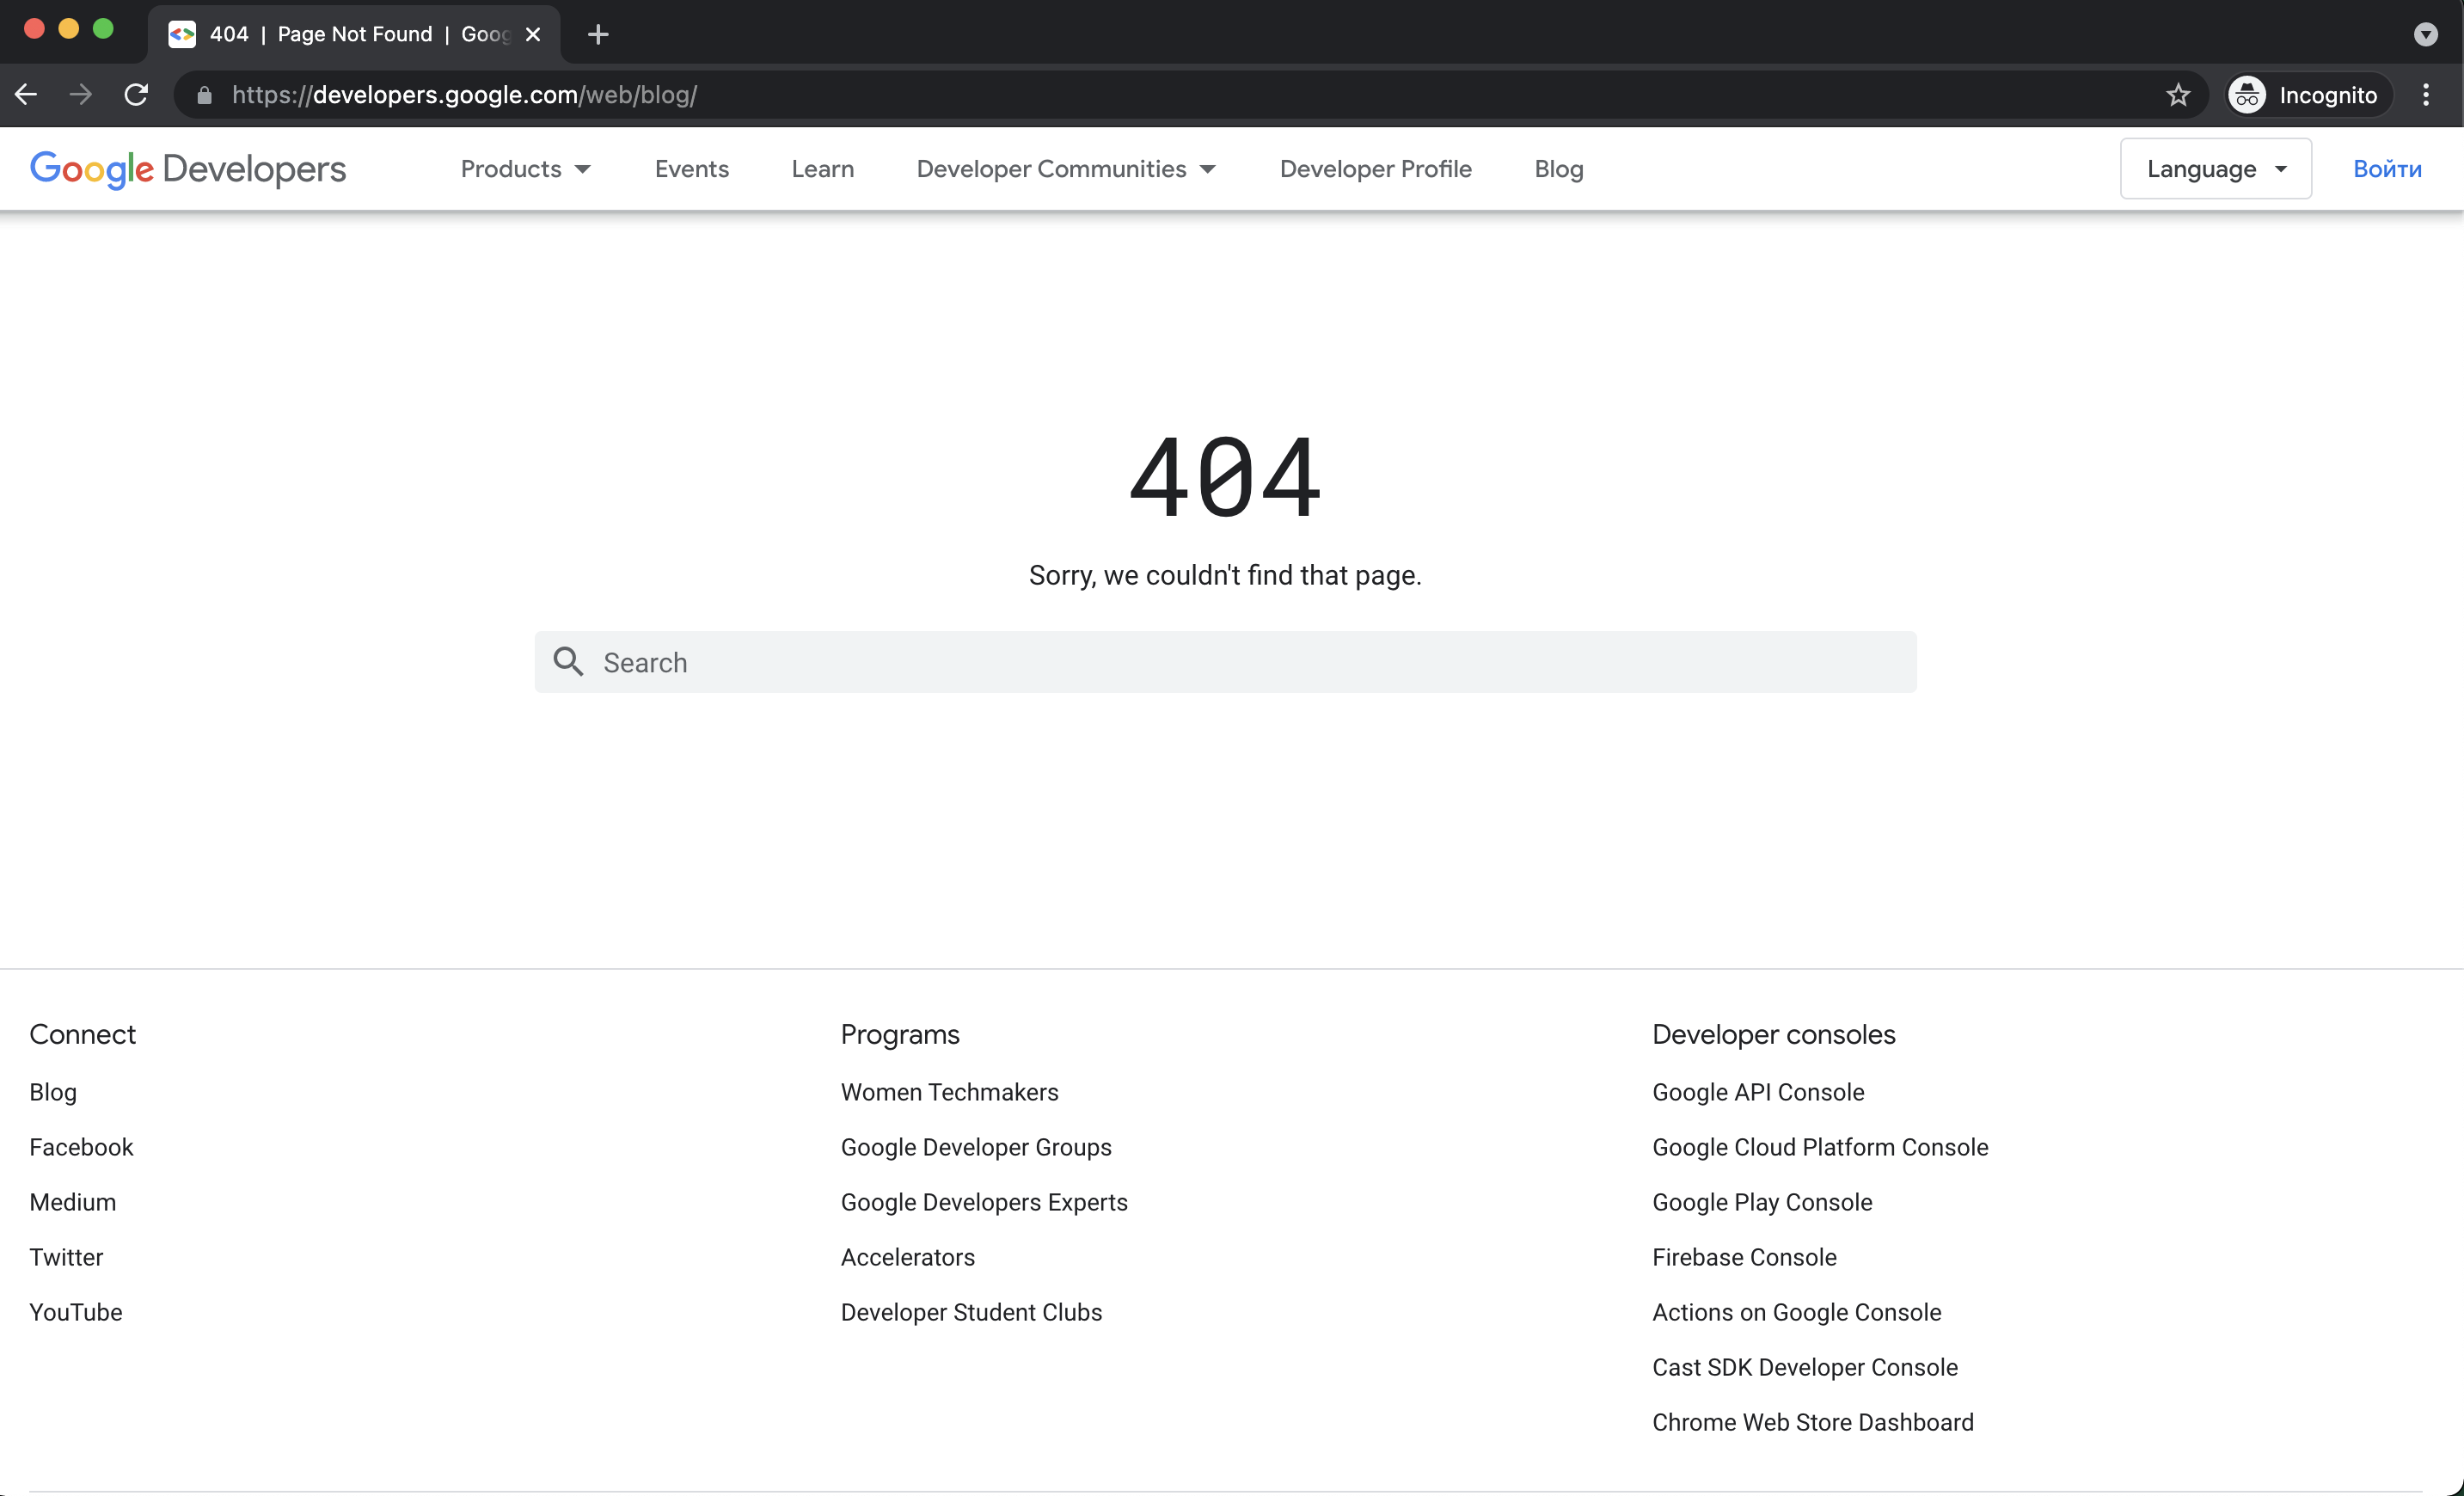Open the browser three-dot menu
The image size is (2464, 1496).
click(x=2426, y=94)
